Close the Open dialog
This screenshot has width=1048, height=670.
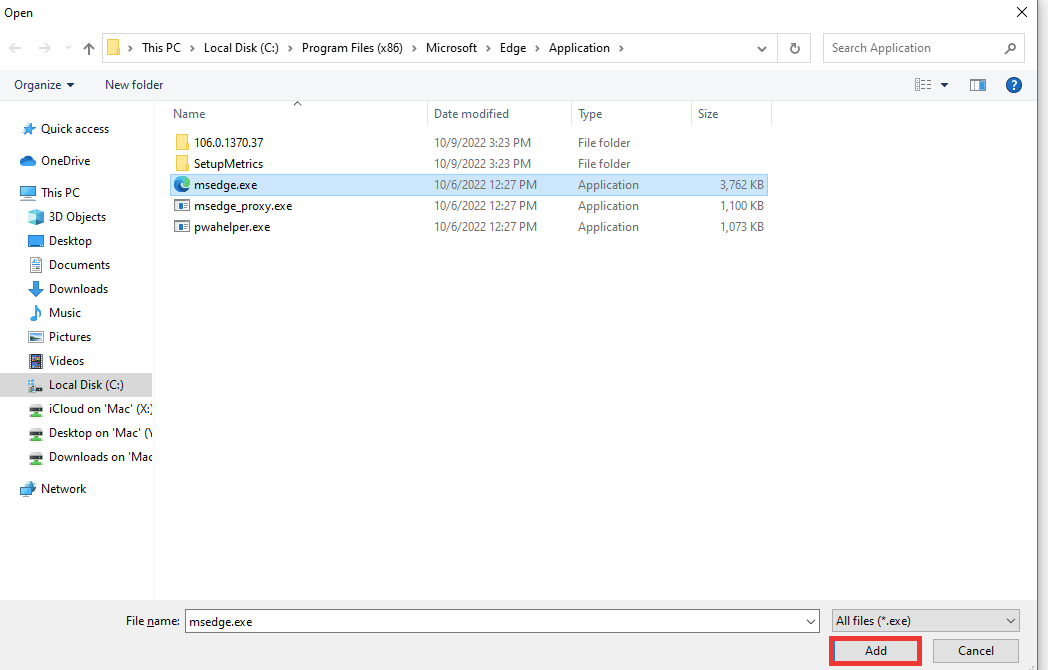[x=1021, y=12]
